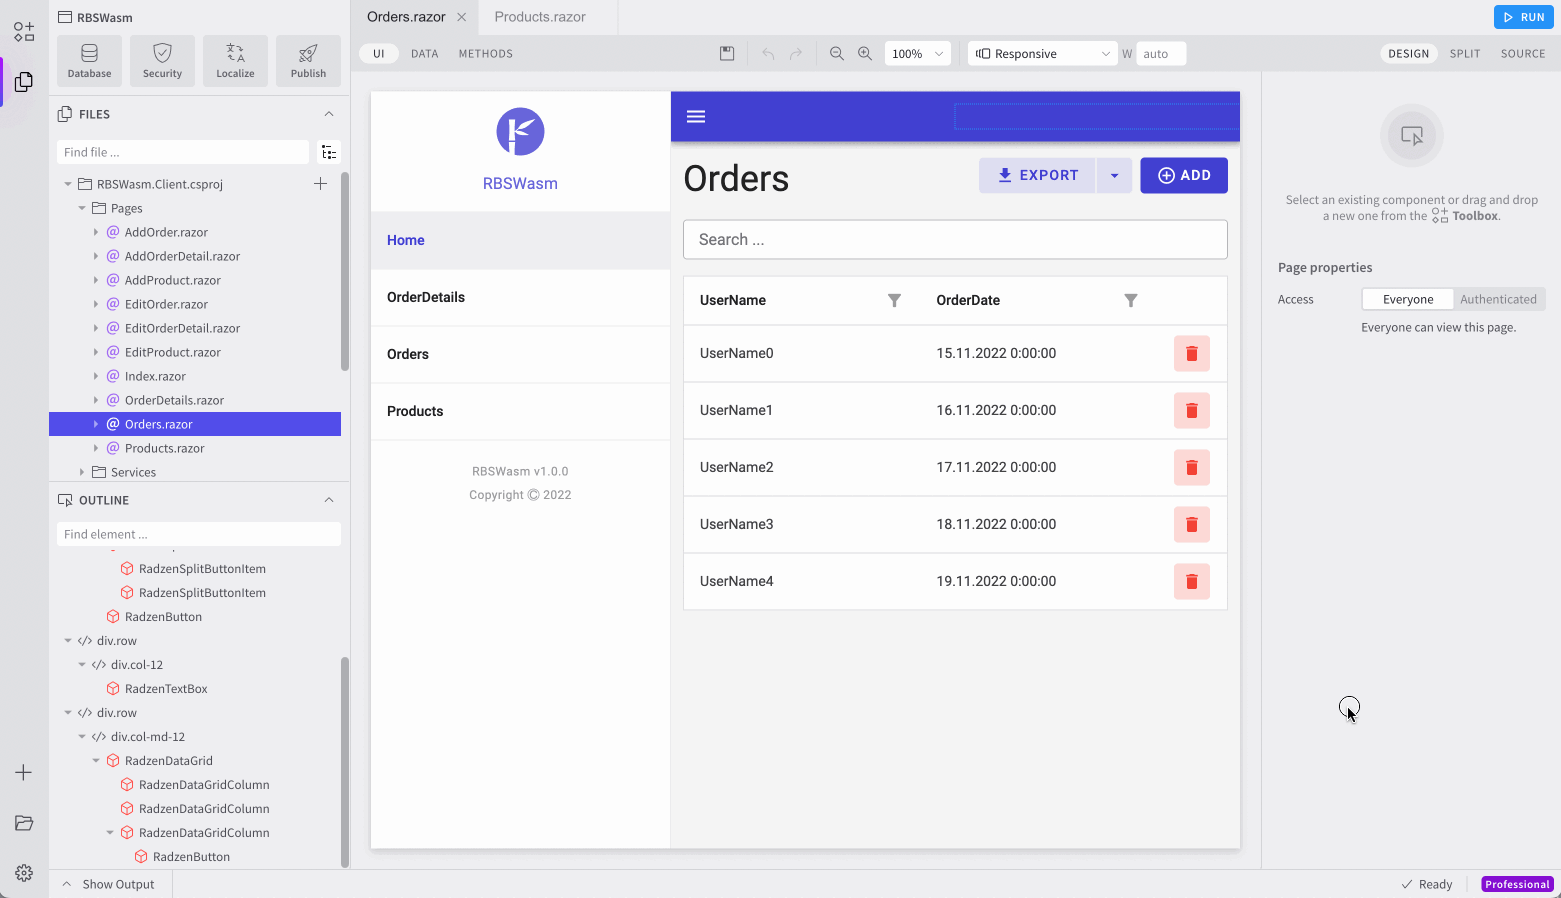Open the UI tab
This screenshot has width=1561, height=898.
pos(379,54)
